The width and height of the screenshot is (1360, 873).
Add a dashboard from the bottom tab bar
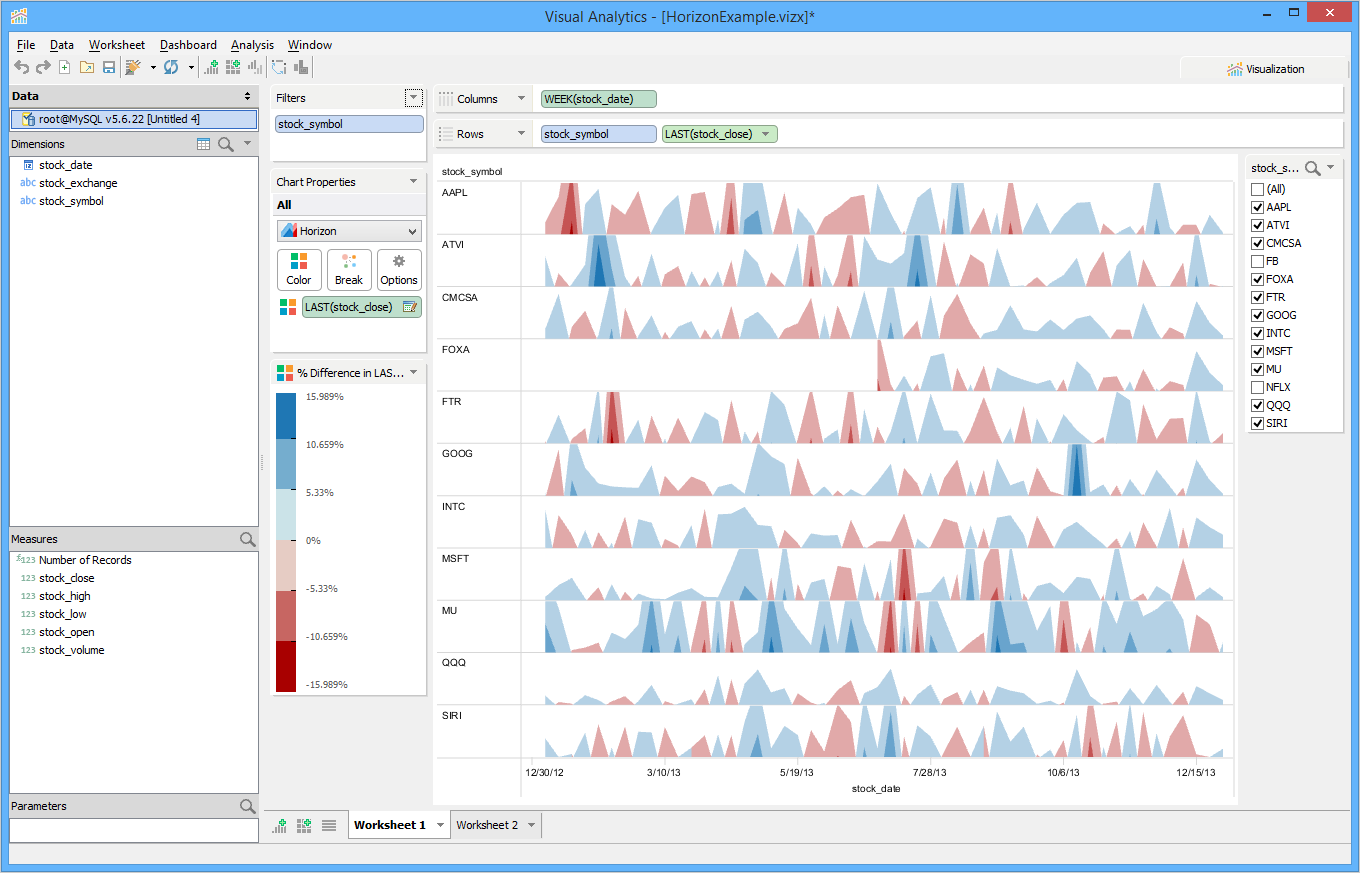point(304,825)
